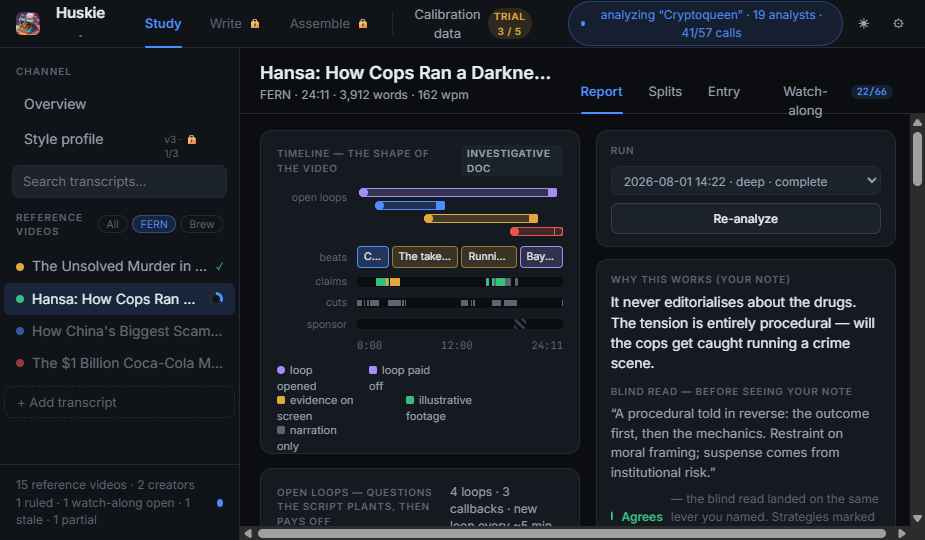Click the blue status dot in sidebar footer
The height and width of the screenshot is (540, 925).
click(x=220, y=503)
